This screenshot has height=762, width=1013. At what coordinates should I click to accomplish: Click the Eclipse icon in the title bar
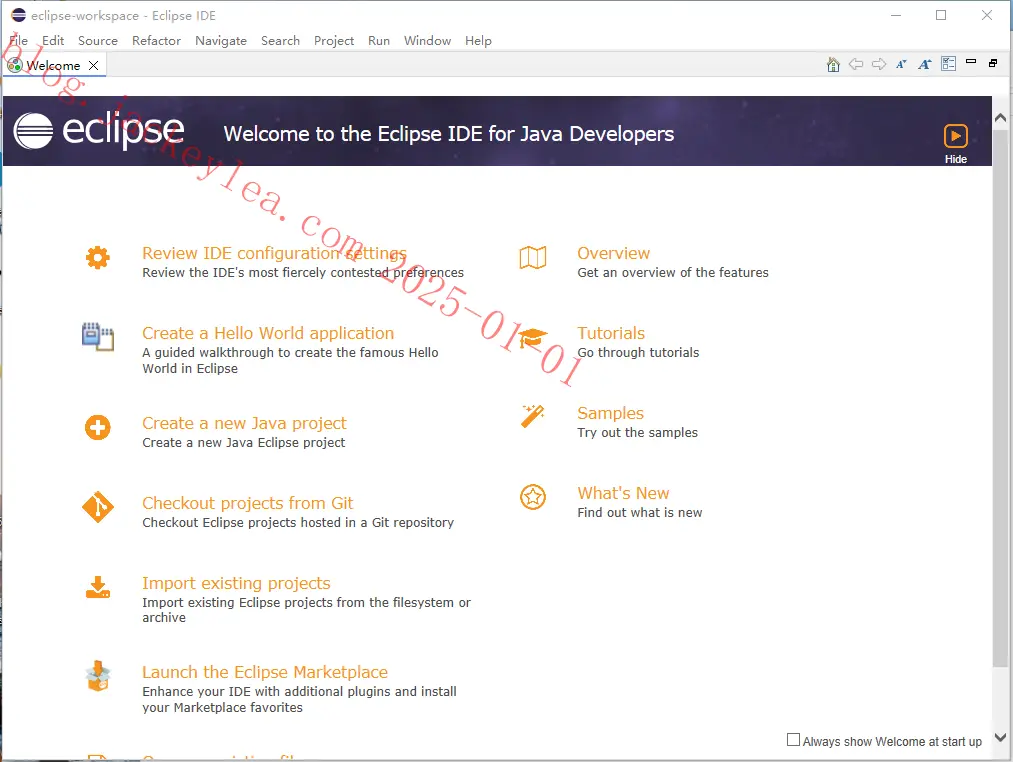tap(19, 15)
